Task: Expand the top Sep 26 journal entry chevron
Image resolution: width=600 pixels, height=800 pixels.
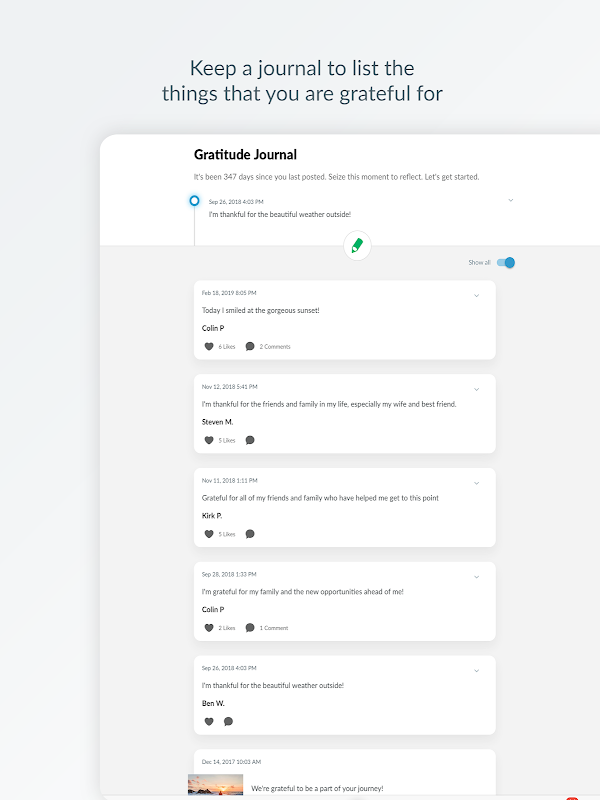Action: pyautogui.click(x=510, y=200)
